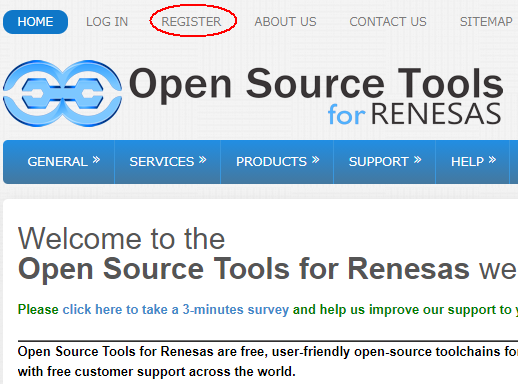518x384 pixels.
Task: Click the 'for RENESAS' banner text
Action: tap(414, 114)
